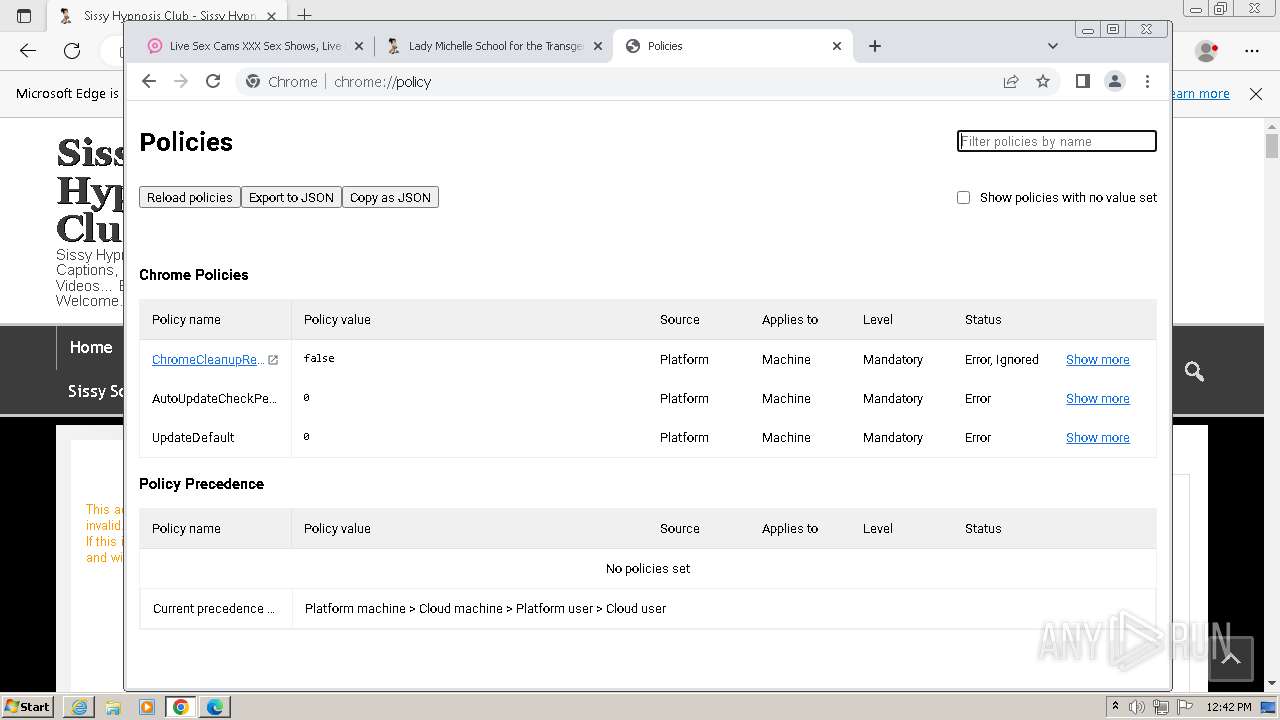Close the Policies tab

click(x=837, y=46)
